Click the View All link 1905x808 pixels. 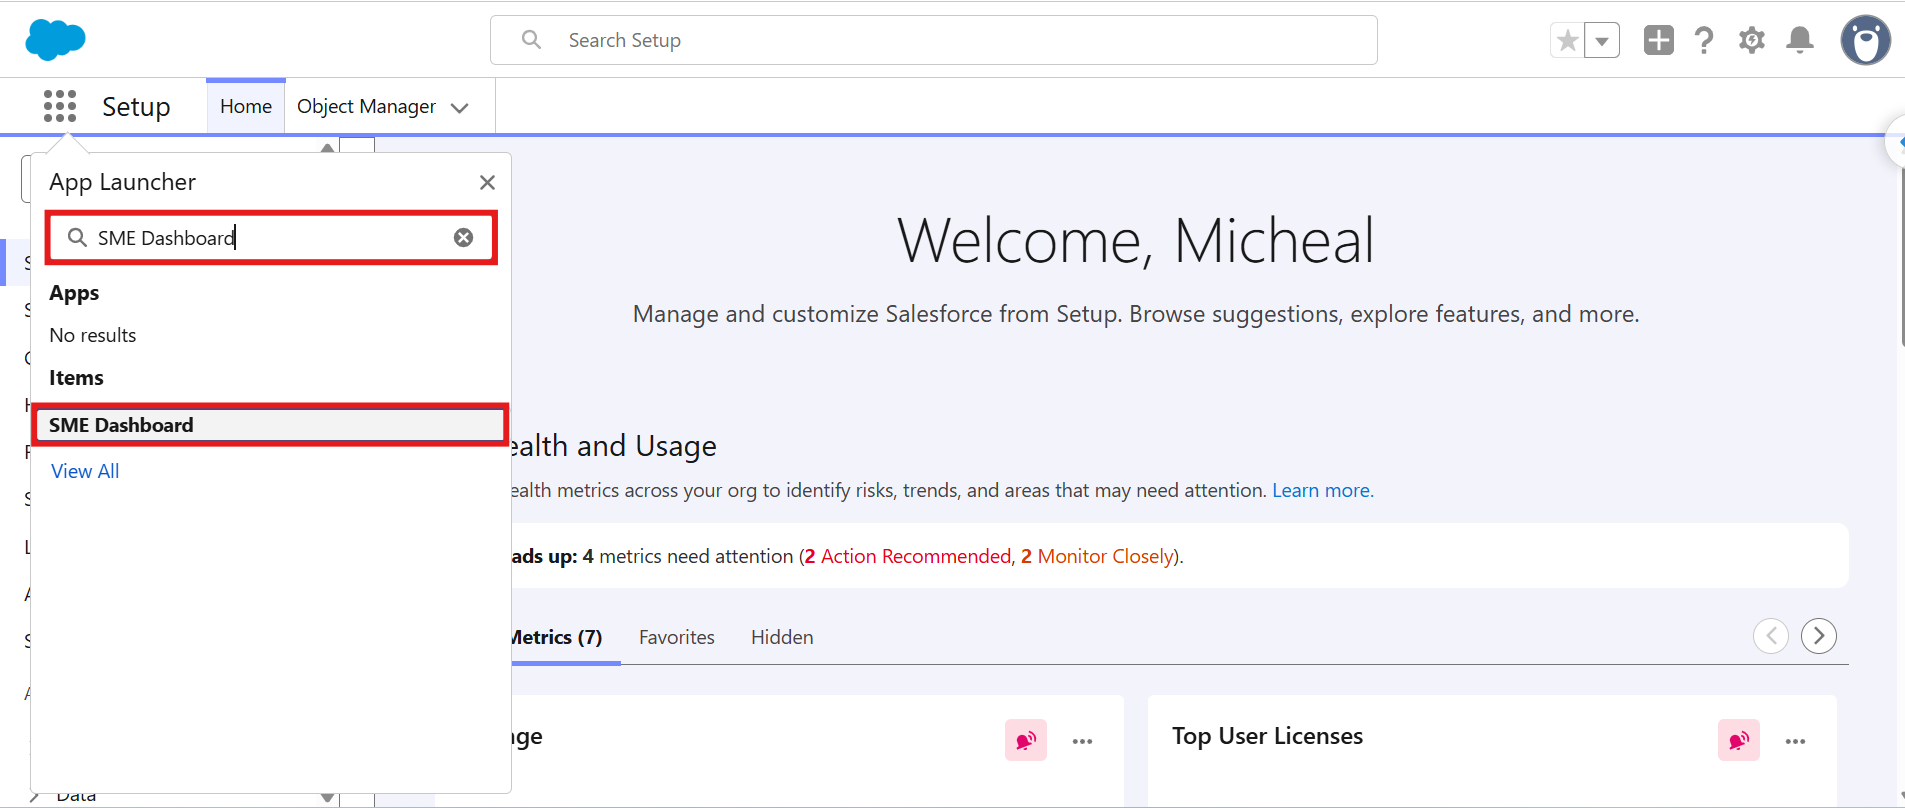pyautogui.click(x=85, y=471)
